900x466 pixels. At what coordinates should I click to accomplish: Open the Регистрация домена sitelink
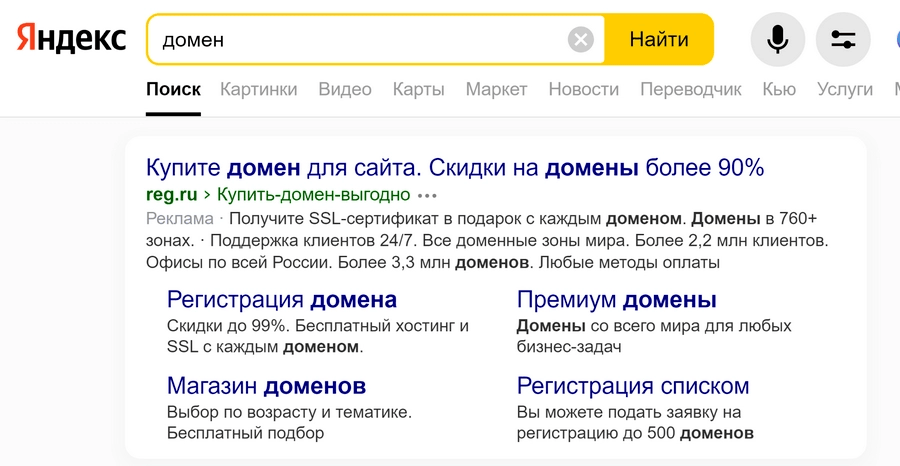282,300
